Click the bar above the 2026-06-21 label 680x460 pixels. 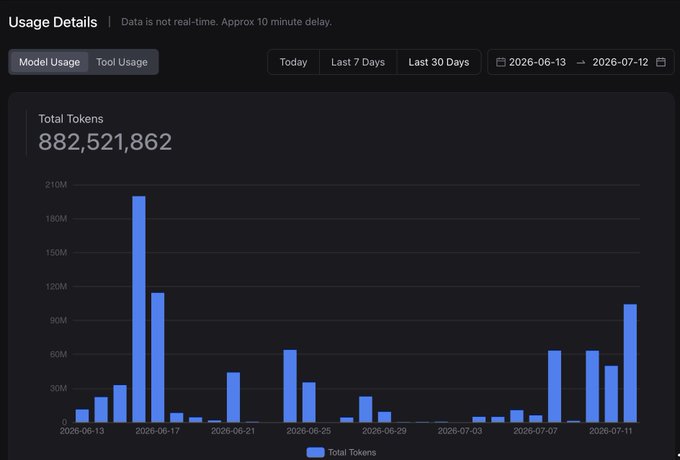coord(233,397)
